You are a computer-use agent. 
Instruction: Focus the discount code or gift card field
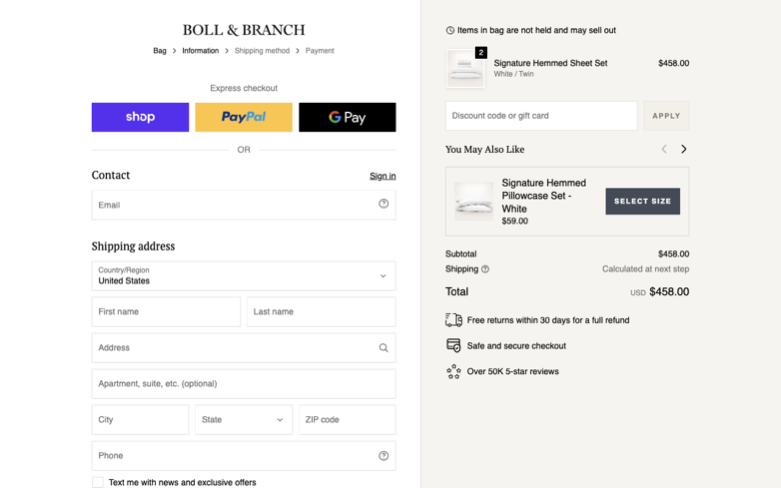541,116
